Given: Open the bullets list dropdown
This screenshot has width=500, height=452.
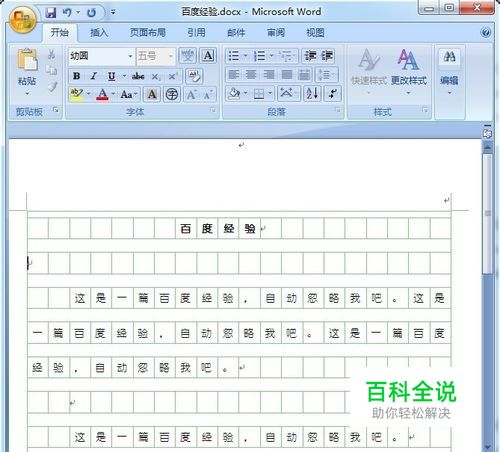Looking at the screenshot, I should tap(245, 56).
